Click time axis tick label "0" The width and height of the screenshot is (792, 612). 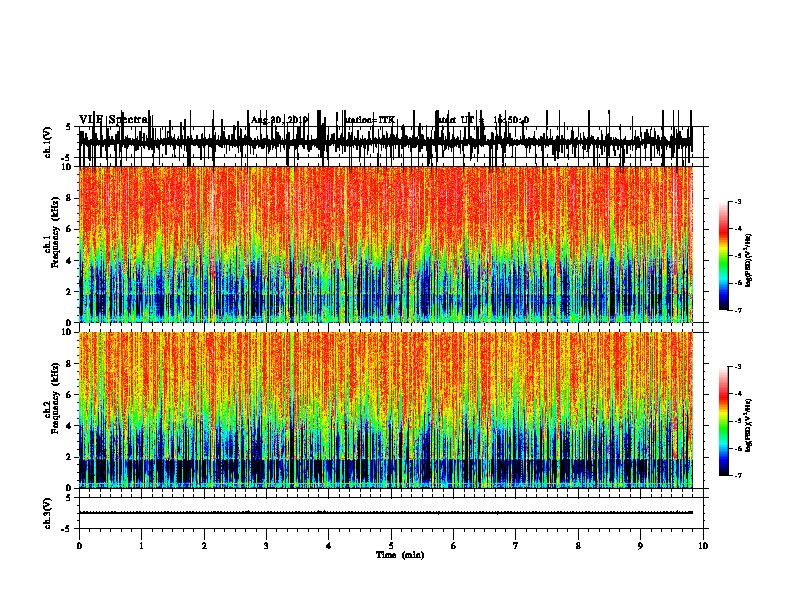79,546
